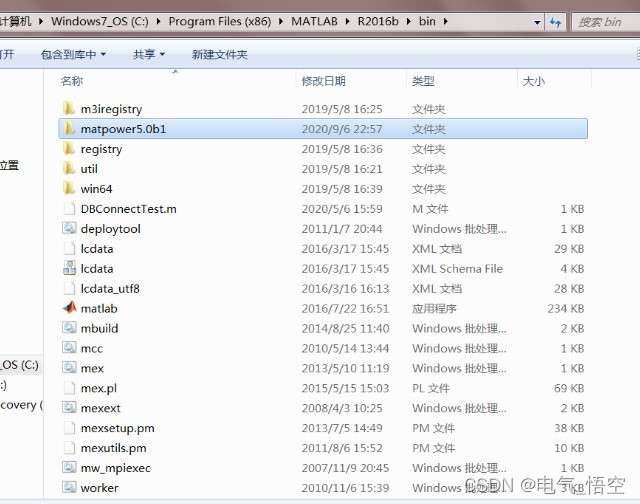Click the lcdata_utf8 file icon

(69, 288)
